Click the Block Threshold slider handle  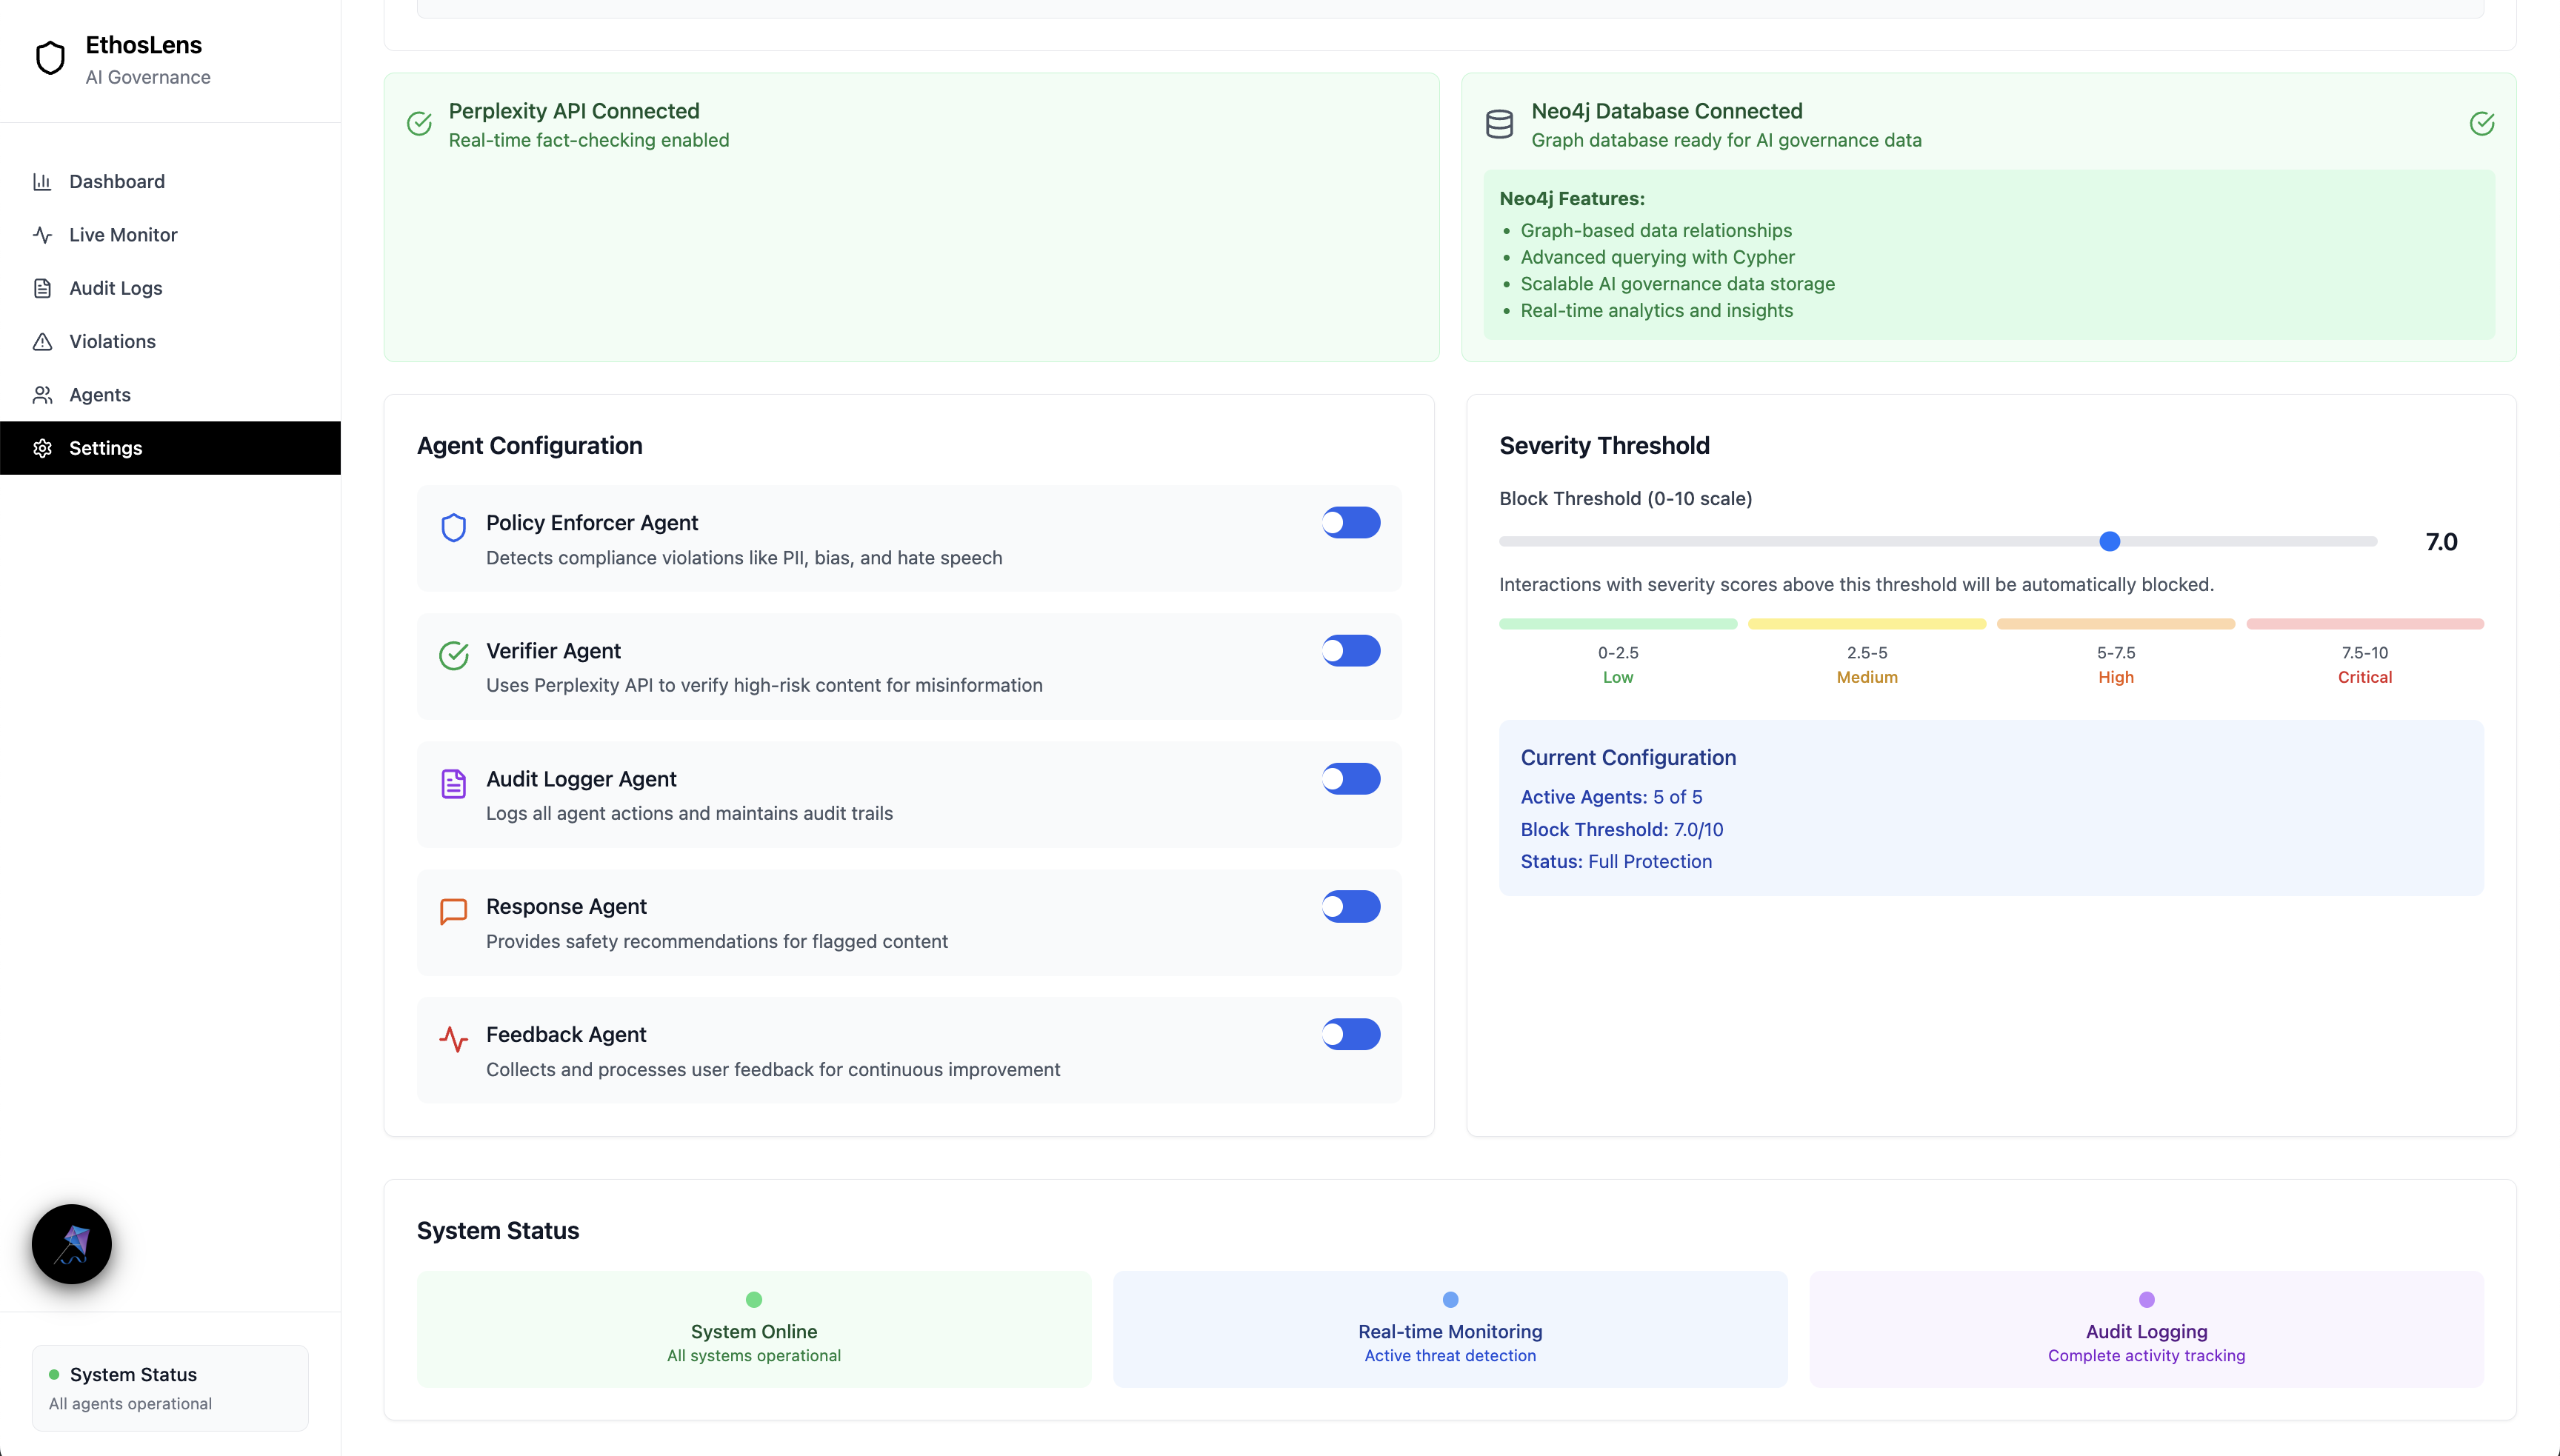(x=2110, y=541)
